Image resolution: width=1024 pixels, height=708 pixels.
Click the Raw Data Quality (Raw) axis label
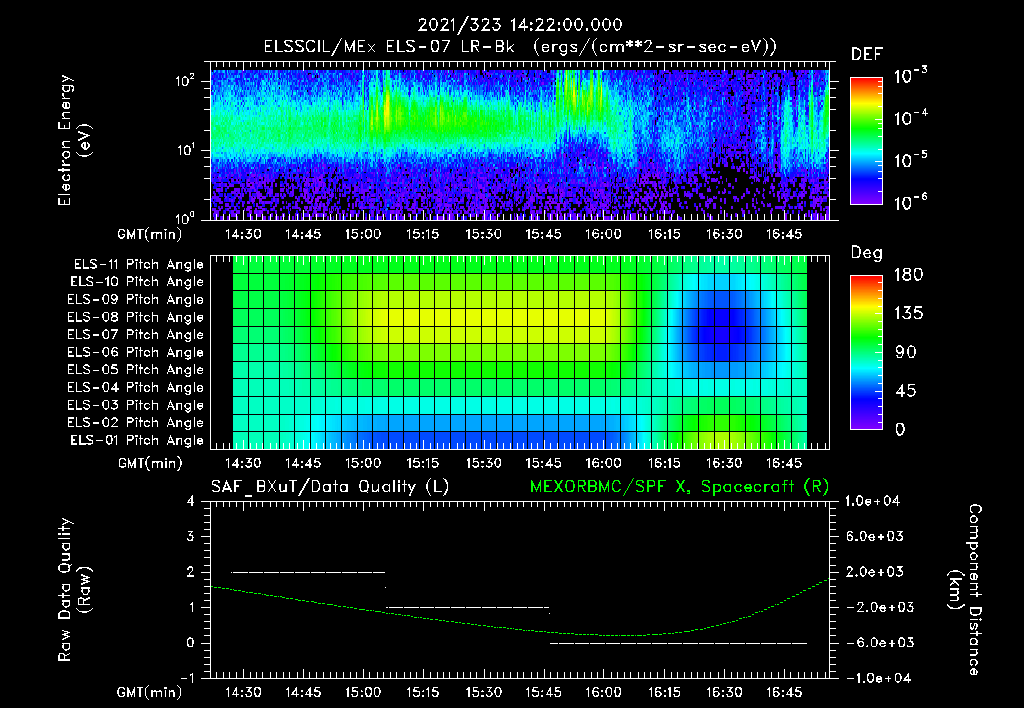73,590
